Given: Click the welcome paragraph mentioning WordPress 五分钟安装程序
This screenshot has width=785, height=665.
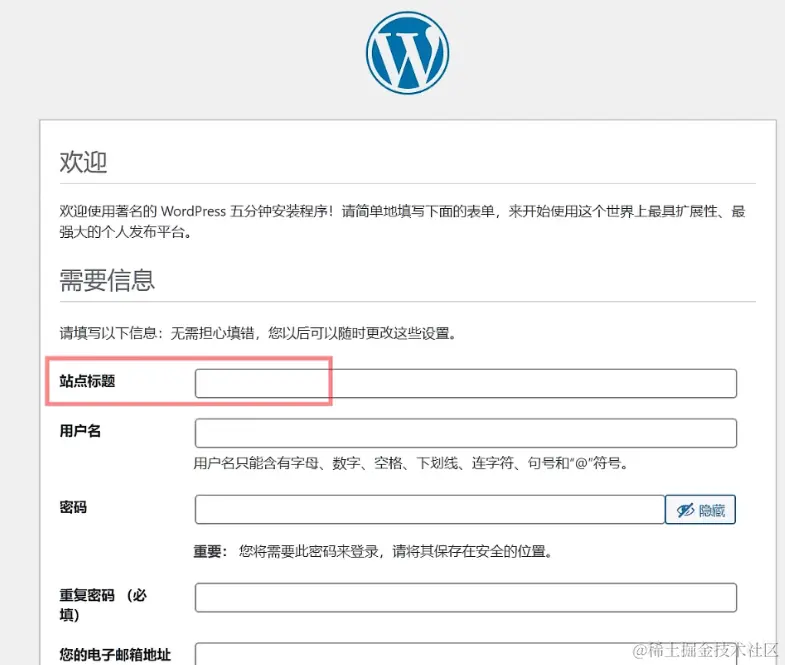Looking at the screenshot, I should pos(403,221).
